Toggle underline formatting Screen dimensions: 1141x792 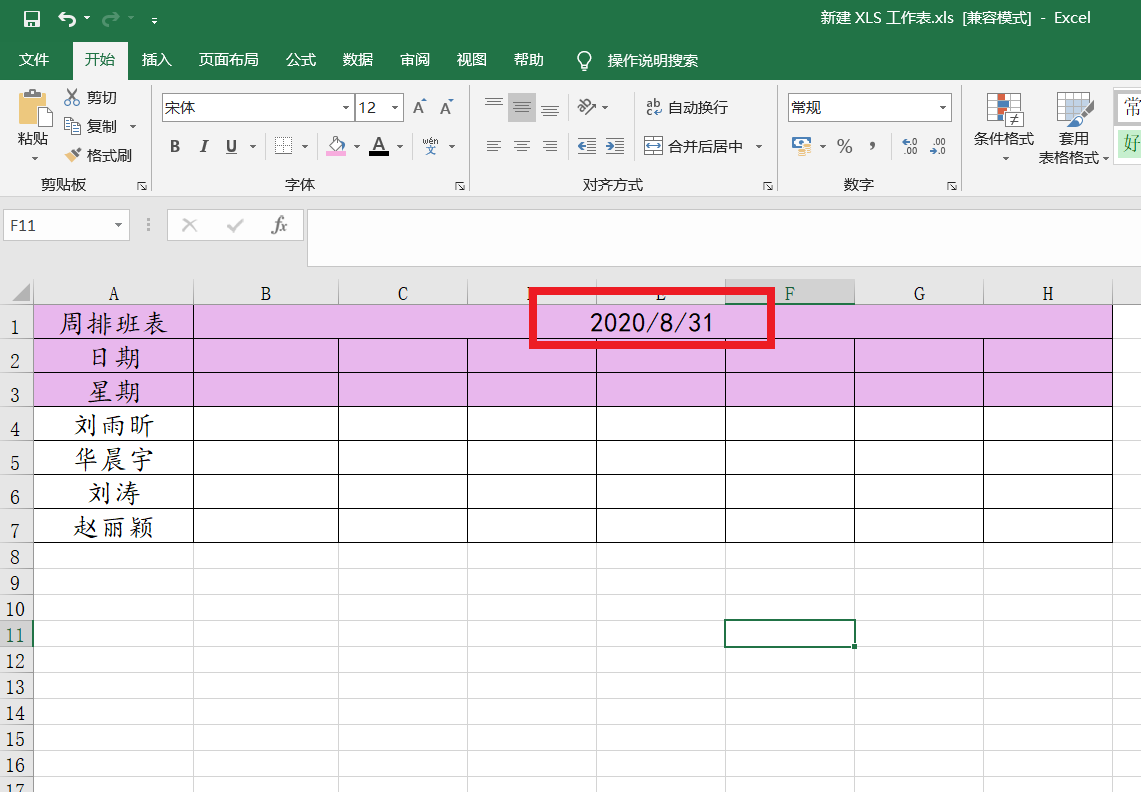[231, 146]
